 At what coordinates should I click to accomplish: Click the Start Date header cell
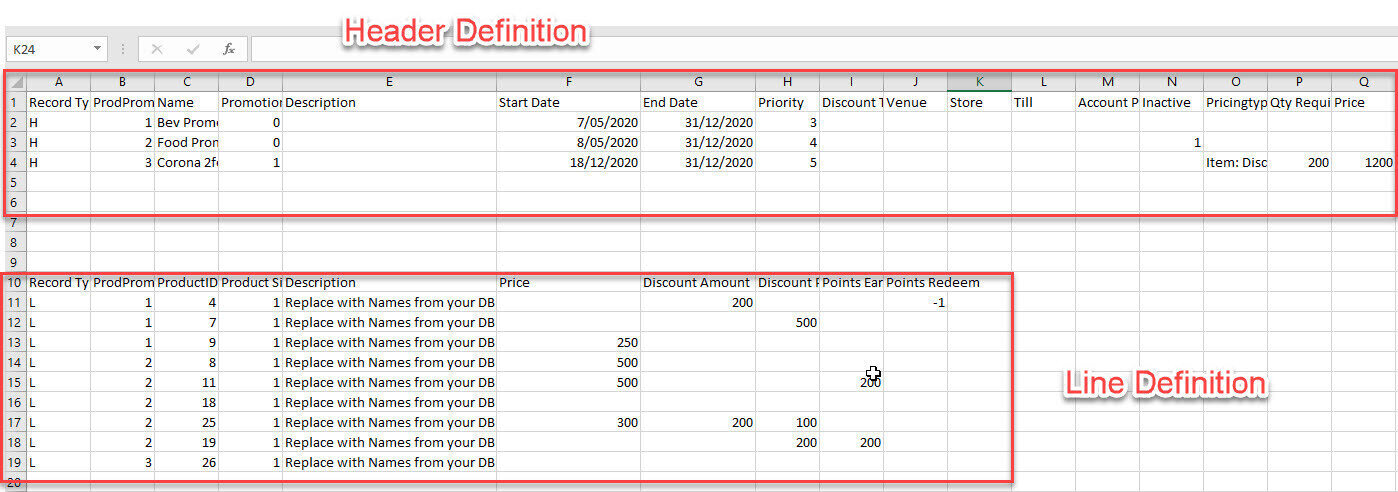pos(568,102)
